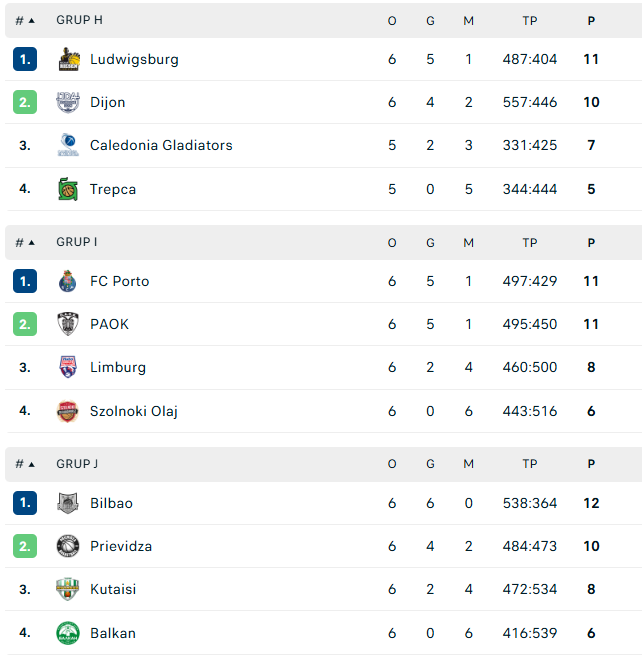Open the Caledonia Gladiators logo
642x664 pixels.
(68, 145)
